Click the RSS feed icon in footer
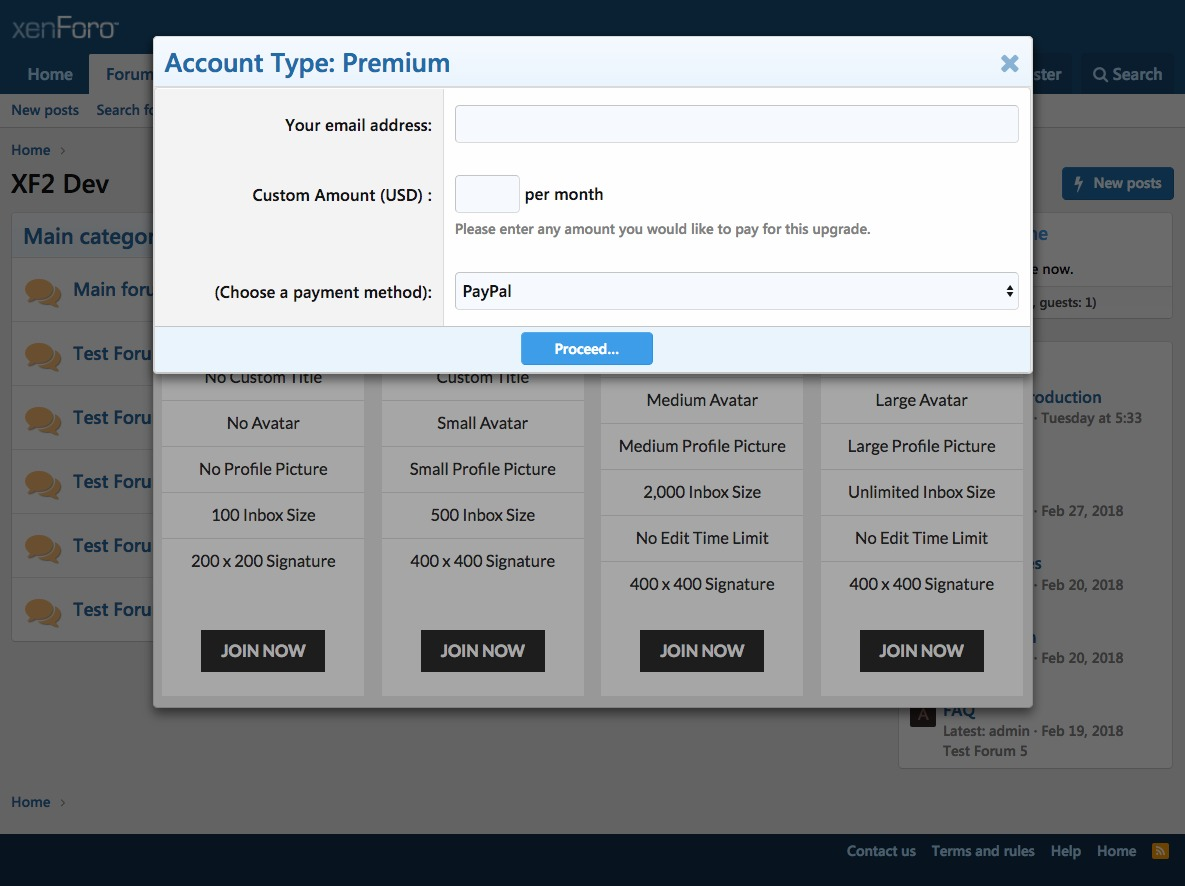Image resolution: width=1185 pixels, height=886 pixels. [x=1160, y=851]
